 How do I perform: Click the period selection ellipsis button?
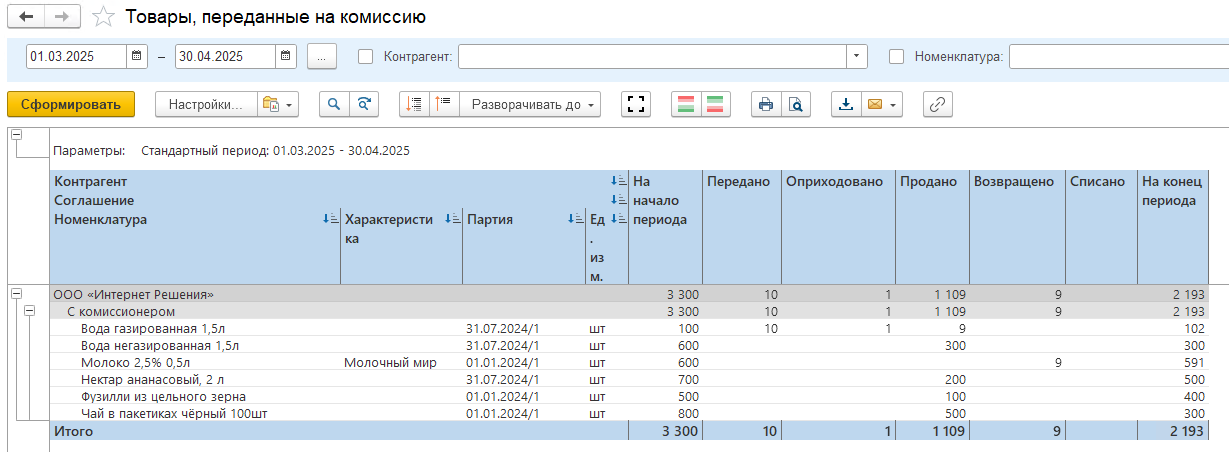[320, 57]
